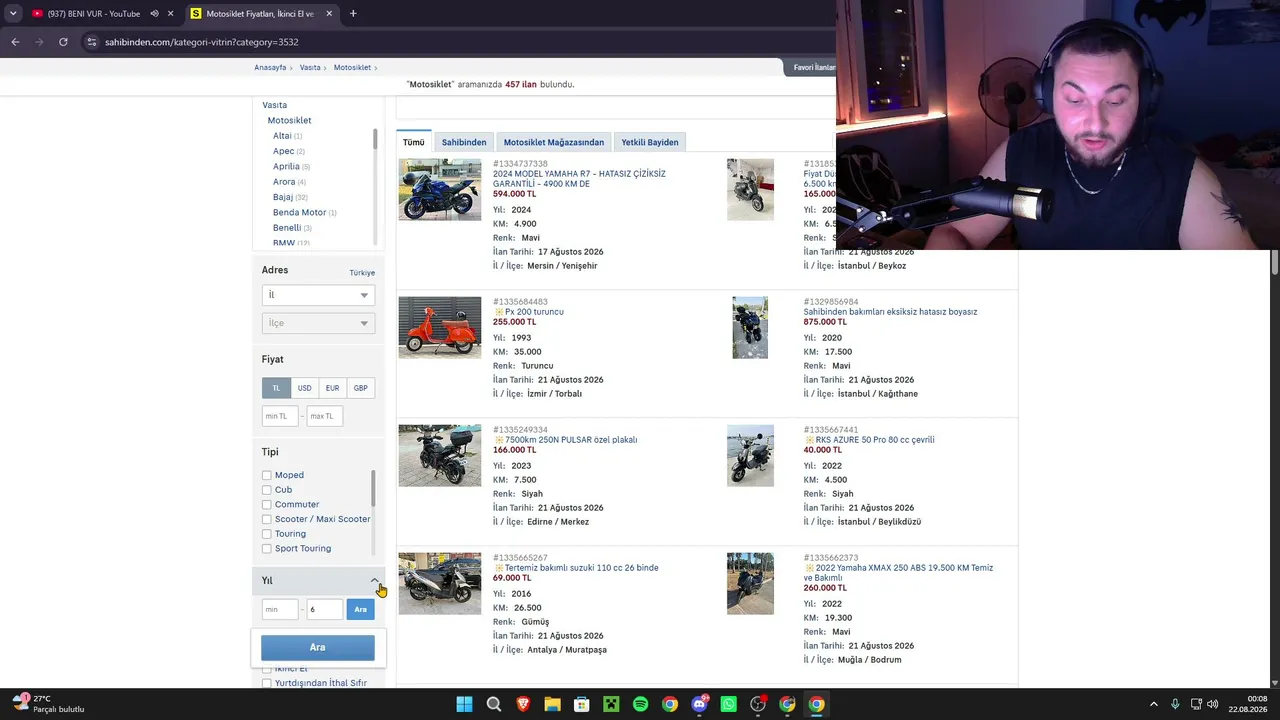The image size is (1280, 720).
Task: Open the 7500km 250N PULSAR listing link
Action: click(x=571, y=440)
